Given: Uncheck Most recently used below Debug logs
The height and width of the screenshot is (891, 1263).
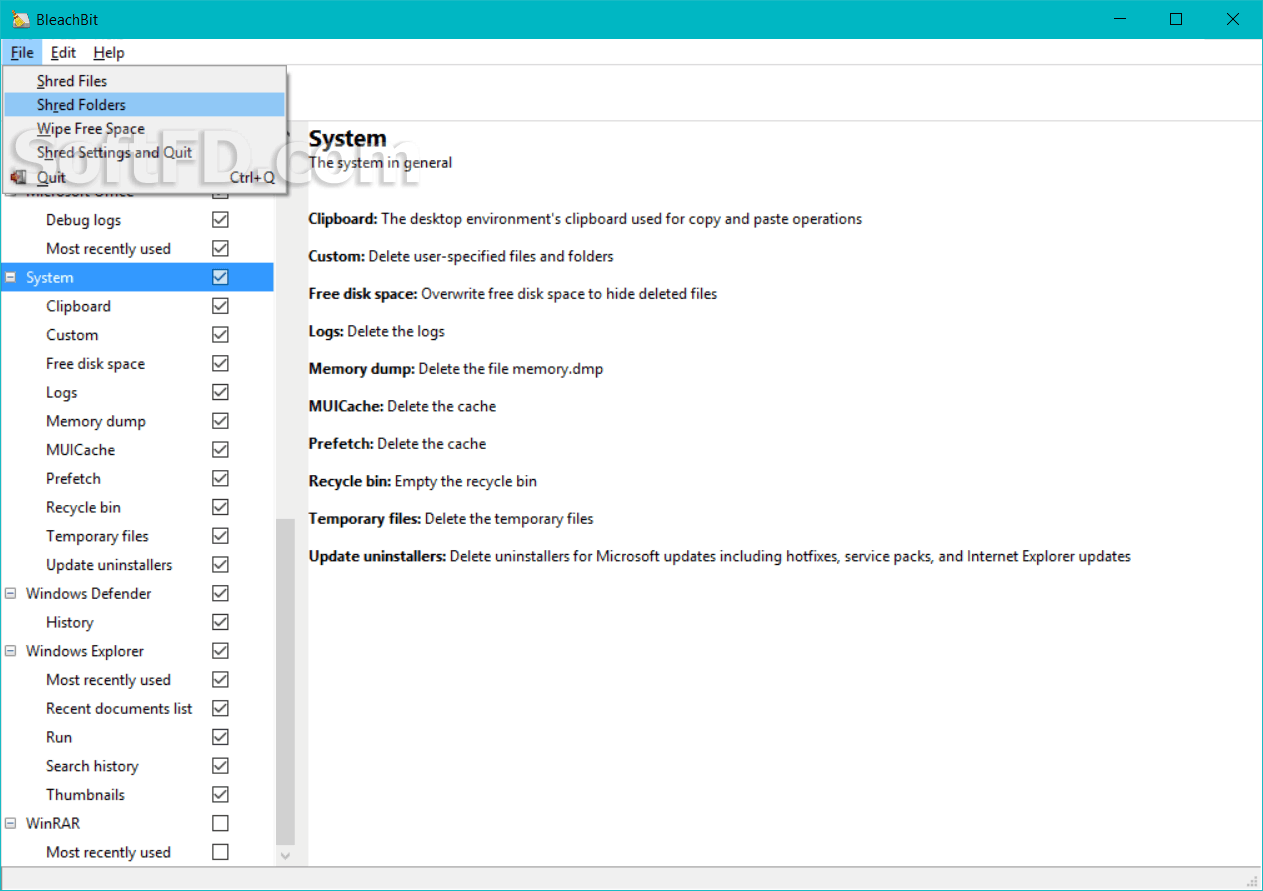Looking at the screenshot, I should coord(221,248).
